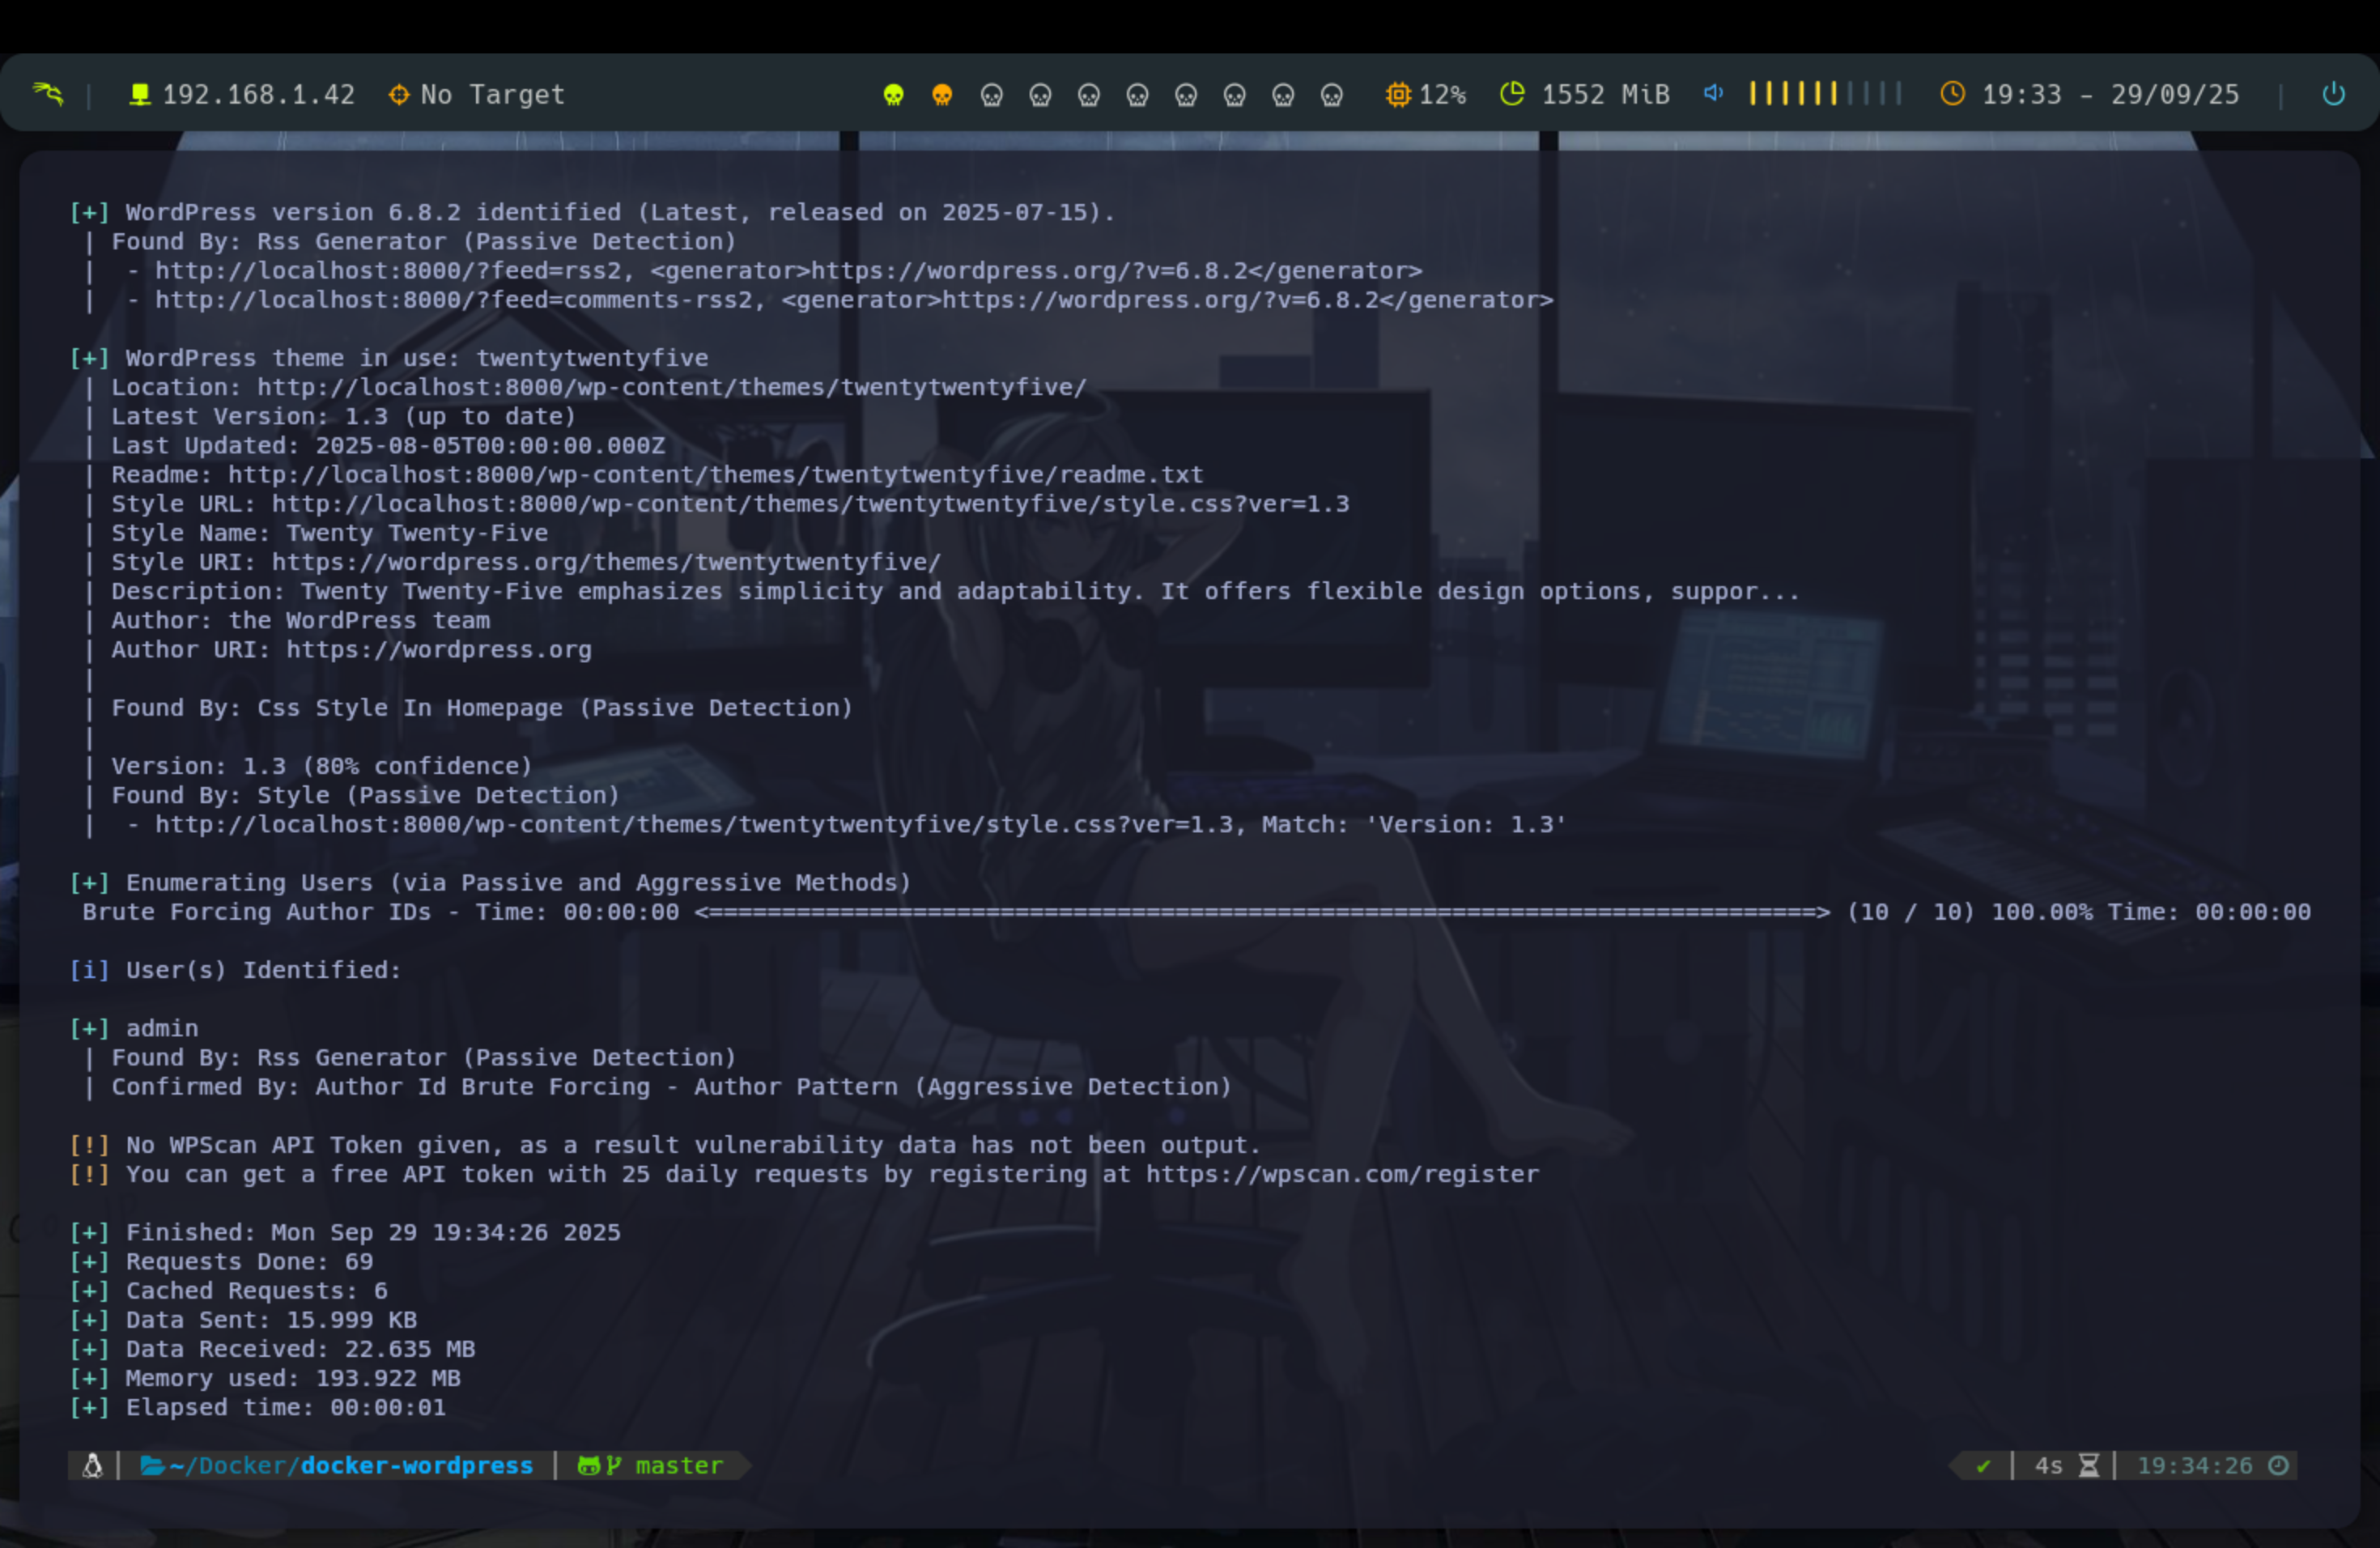Click the power icon in the bar
This screenshot has width=2380, height=1548.
click(2333, 94)
